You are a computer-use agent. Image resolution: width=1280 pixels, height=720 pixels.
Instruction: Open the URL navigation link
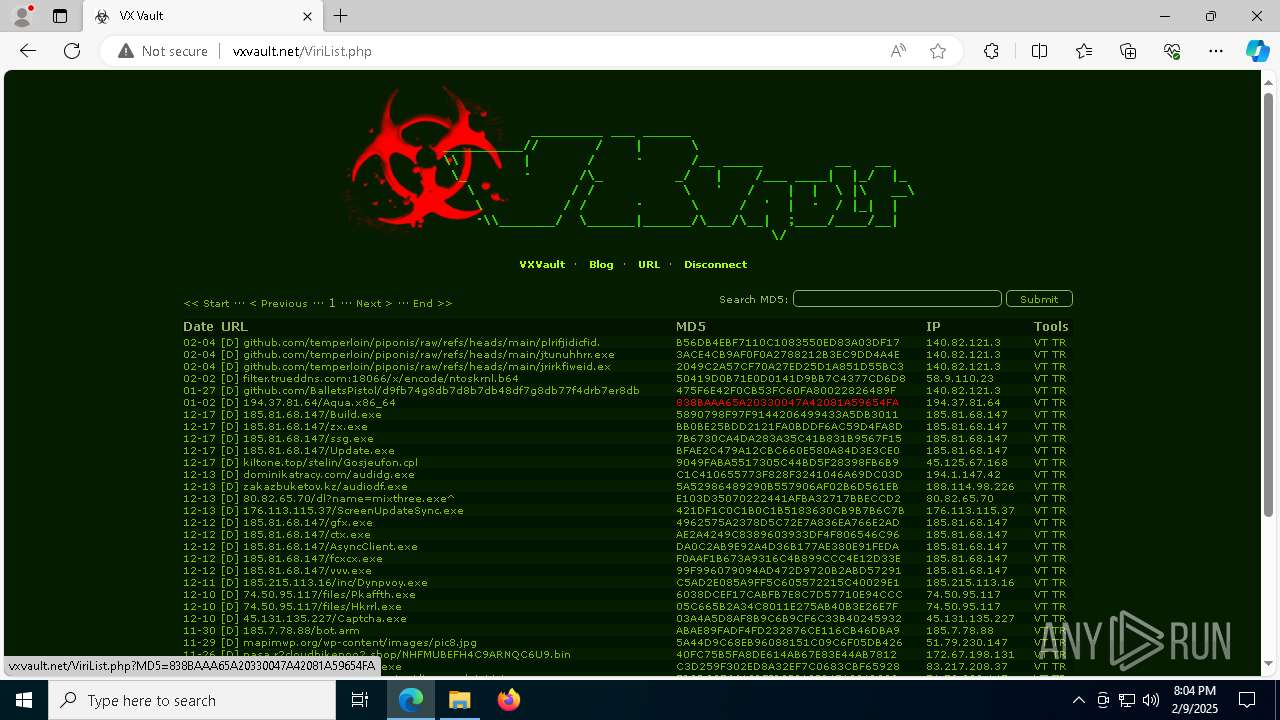click(x=649, y=265)
